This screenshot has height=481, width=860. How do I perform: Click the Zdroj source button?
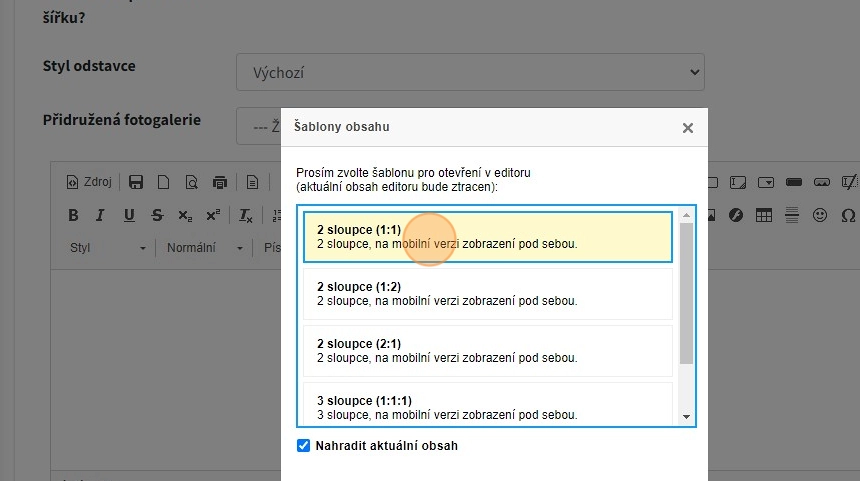tap(89, 182)
